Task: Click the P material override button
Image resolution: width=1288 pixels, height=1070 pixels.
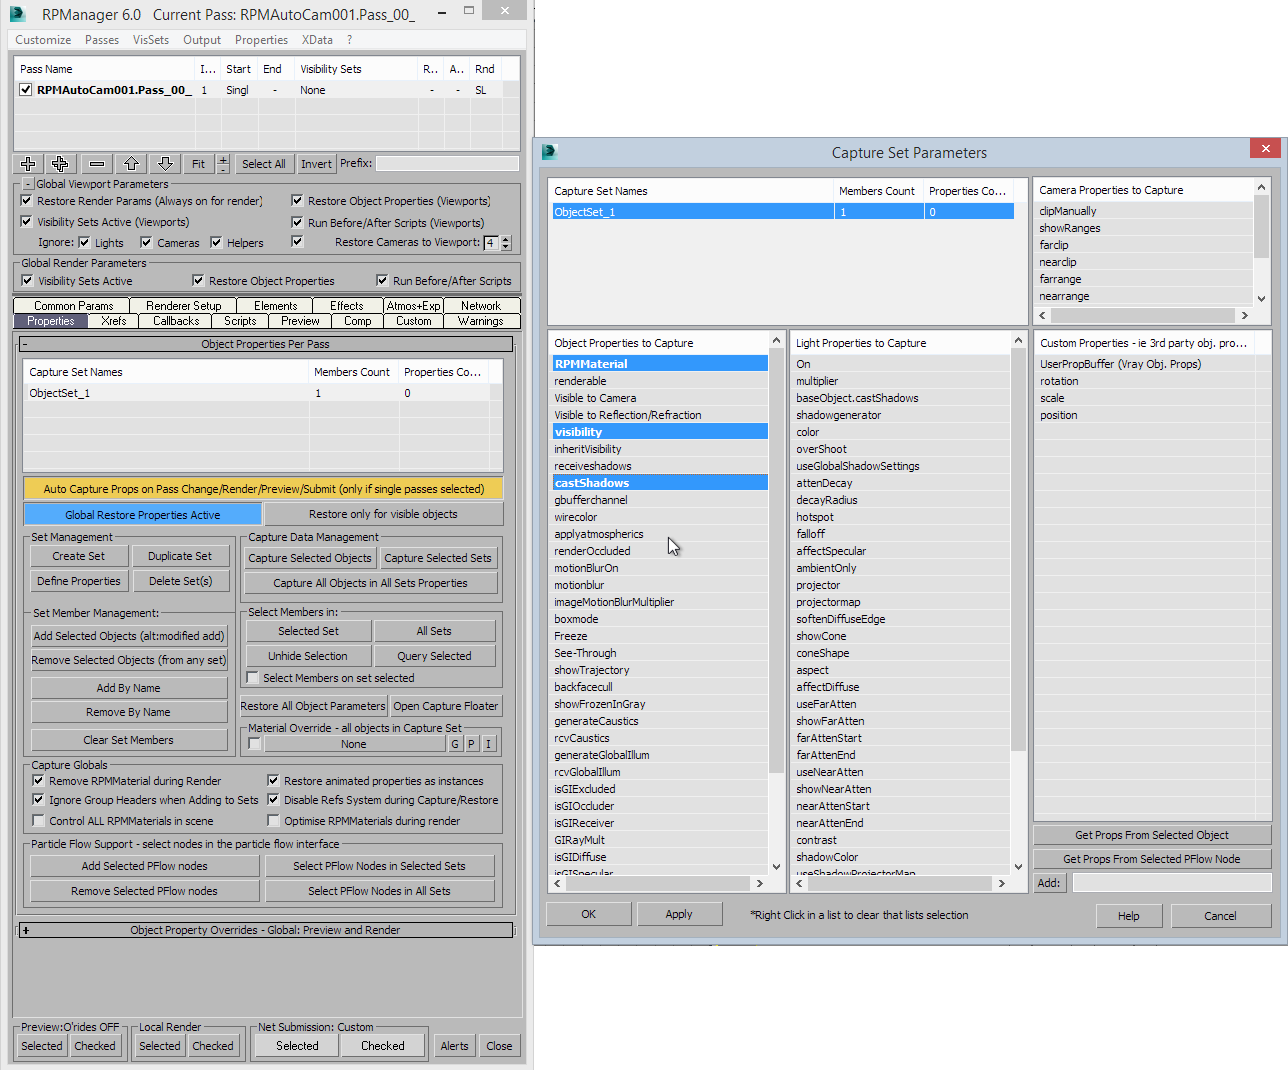Action: (471, 744)
